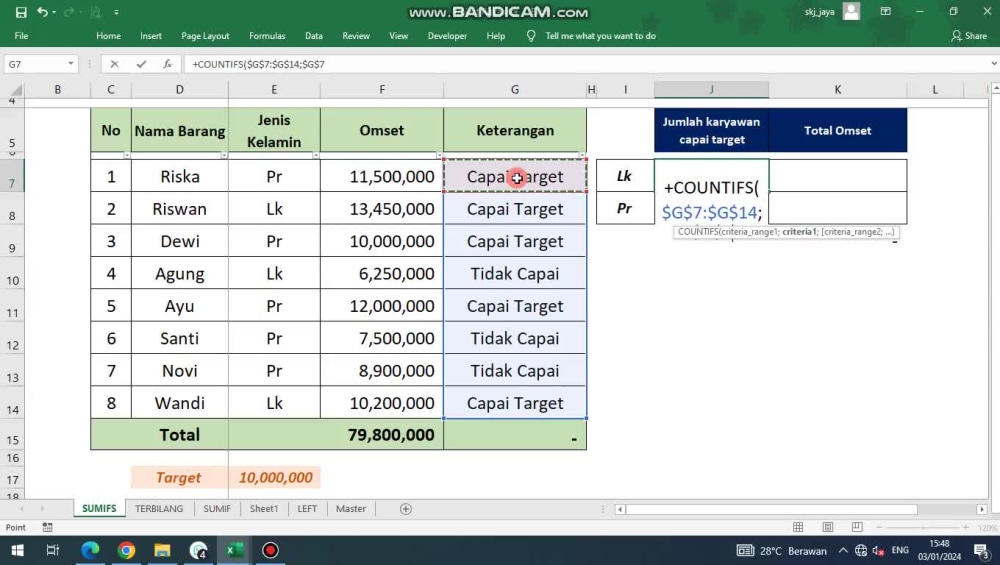Select column K header
This screenshot has height=565, width=1000.
tap(837, 90)
